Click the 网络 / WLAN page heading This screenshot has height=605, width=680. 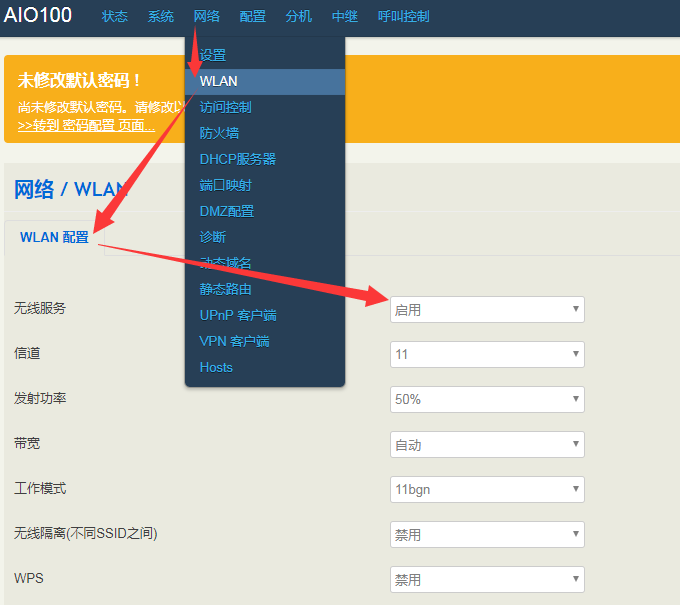71,190
